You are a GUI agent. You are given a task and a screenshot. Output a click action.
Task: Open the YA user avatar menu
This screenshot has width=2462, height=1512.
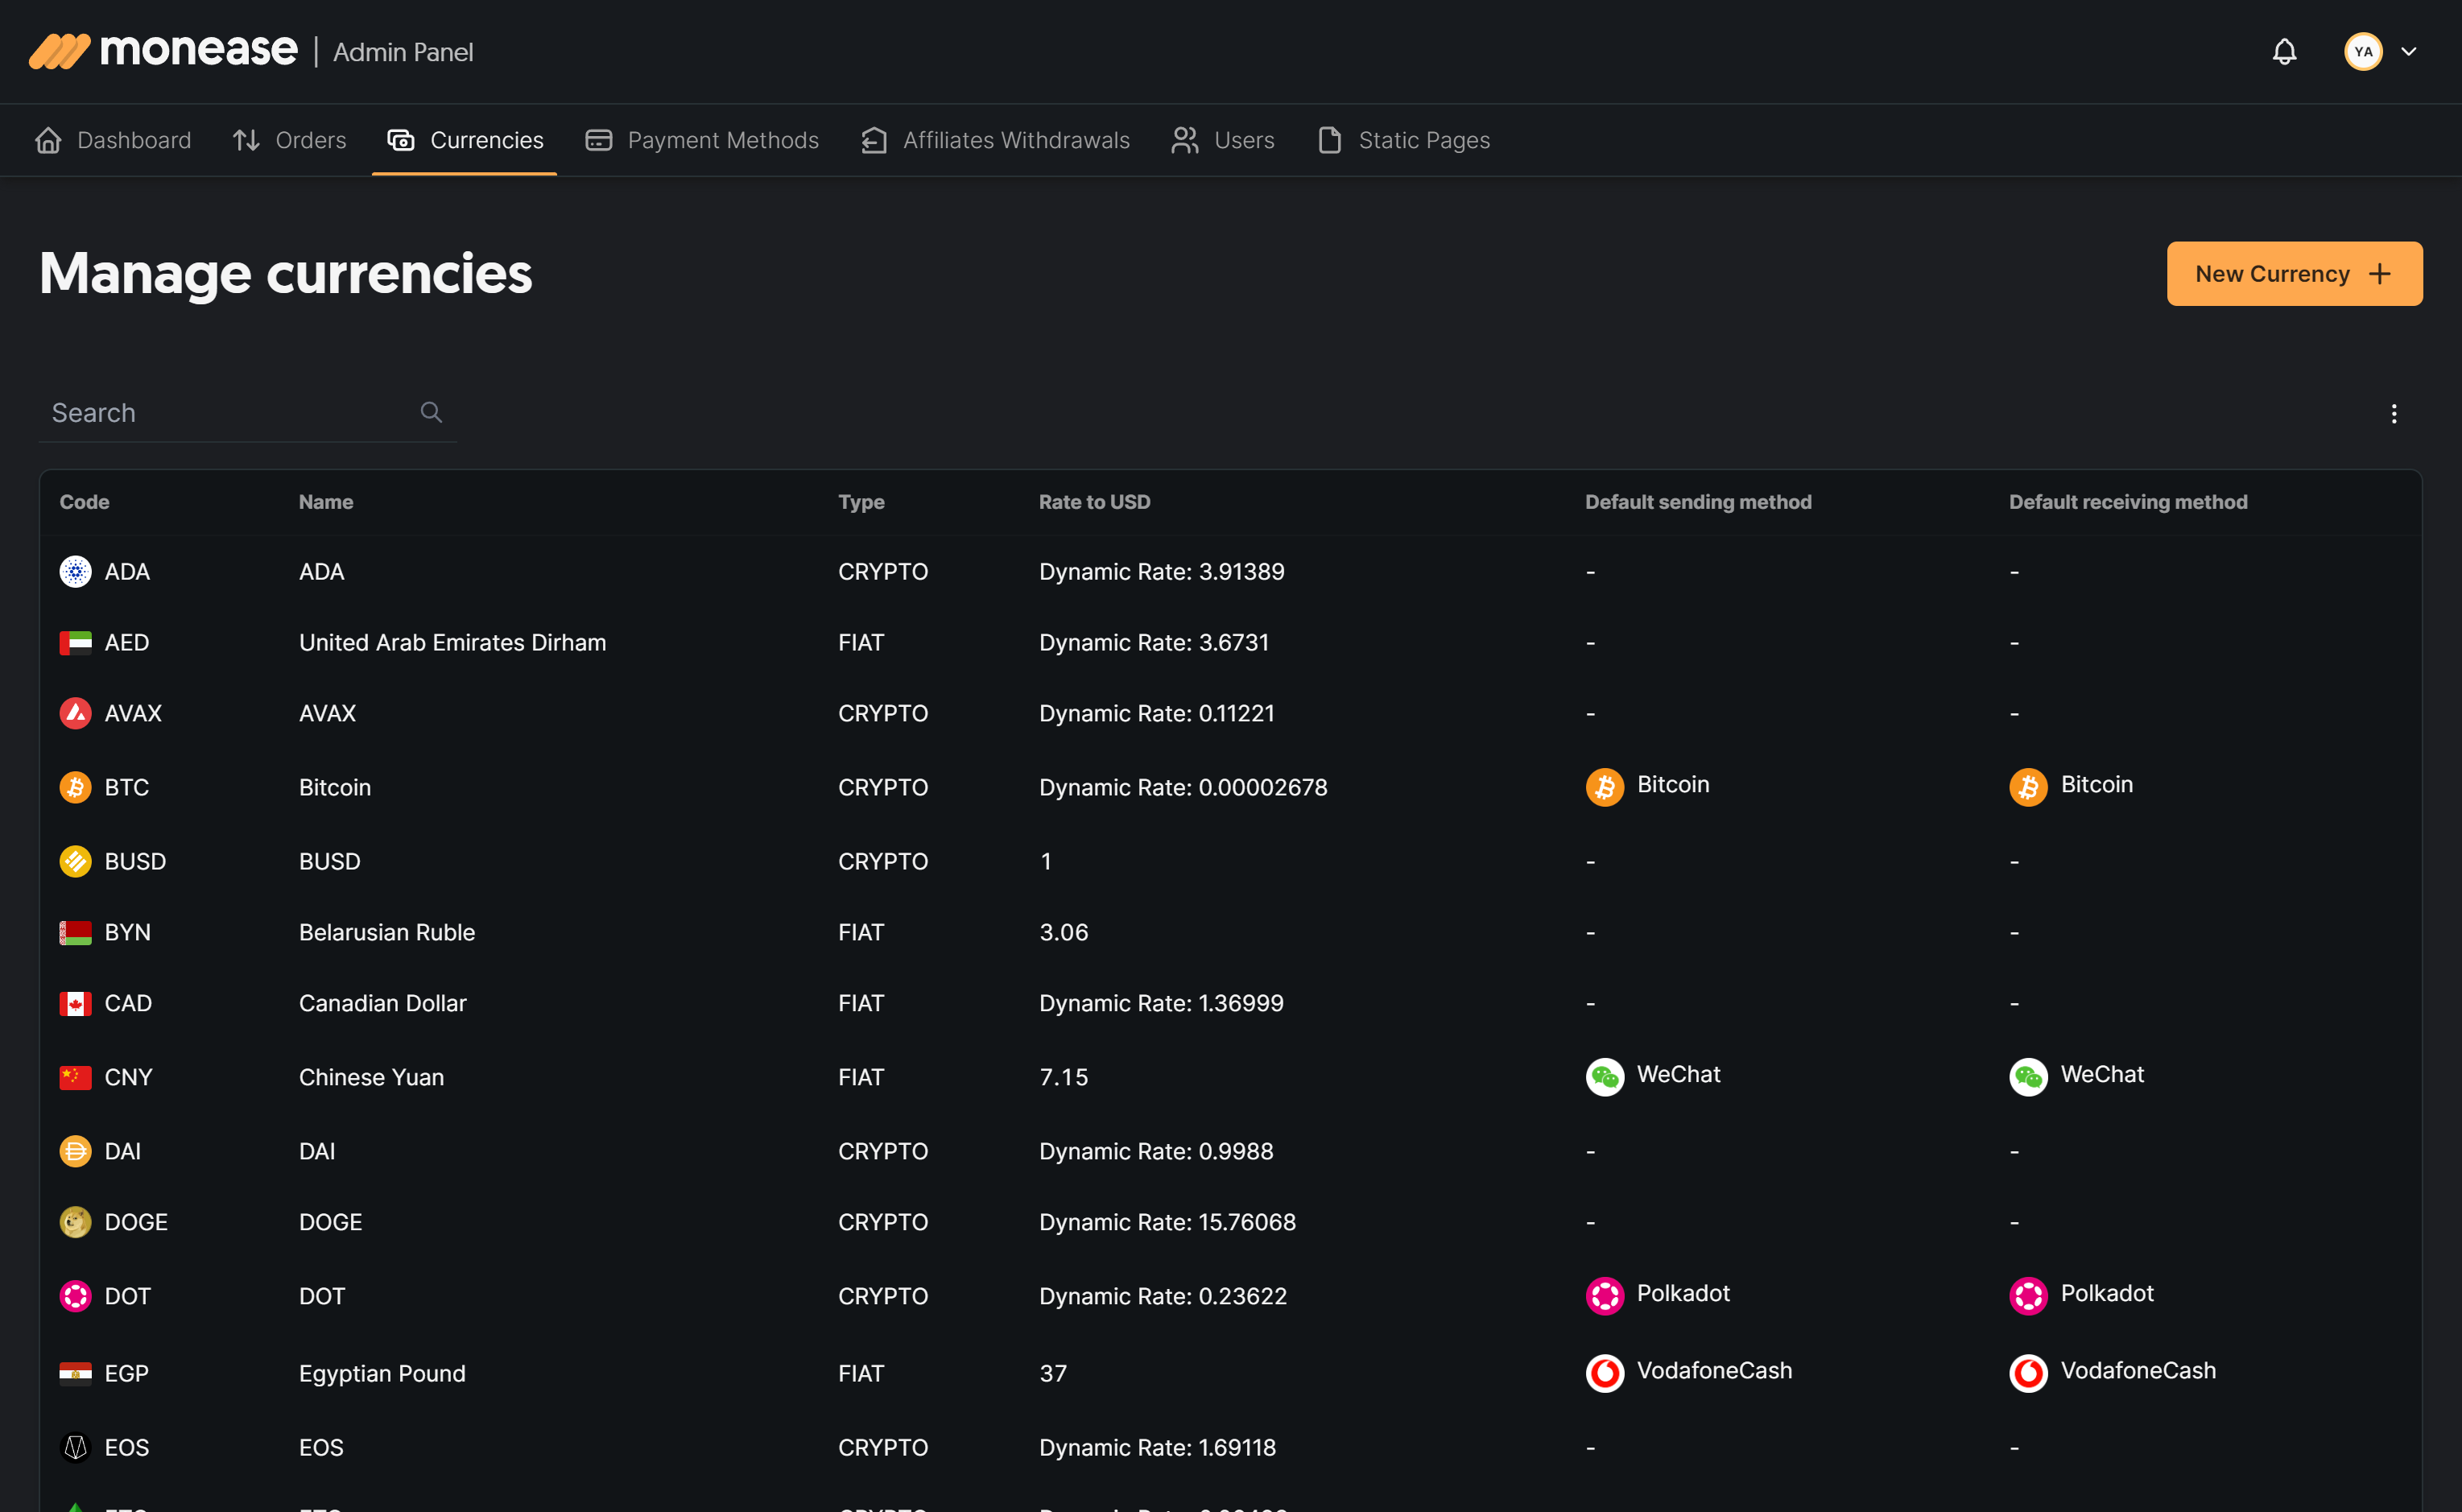(x=2363, y=52)
